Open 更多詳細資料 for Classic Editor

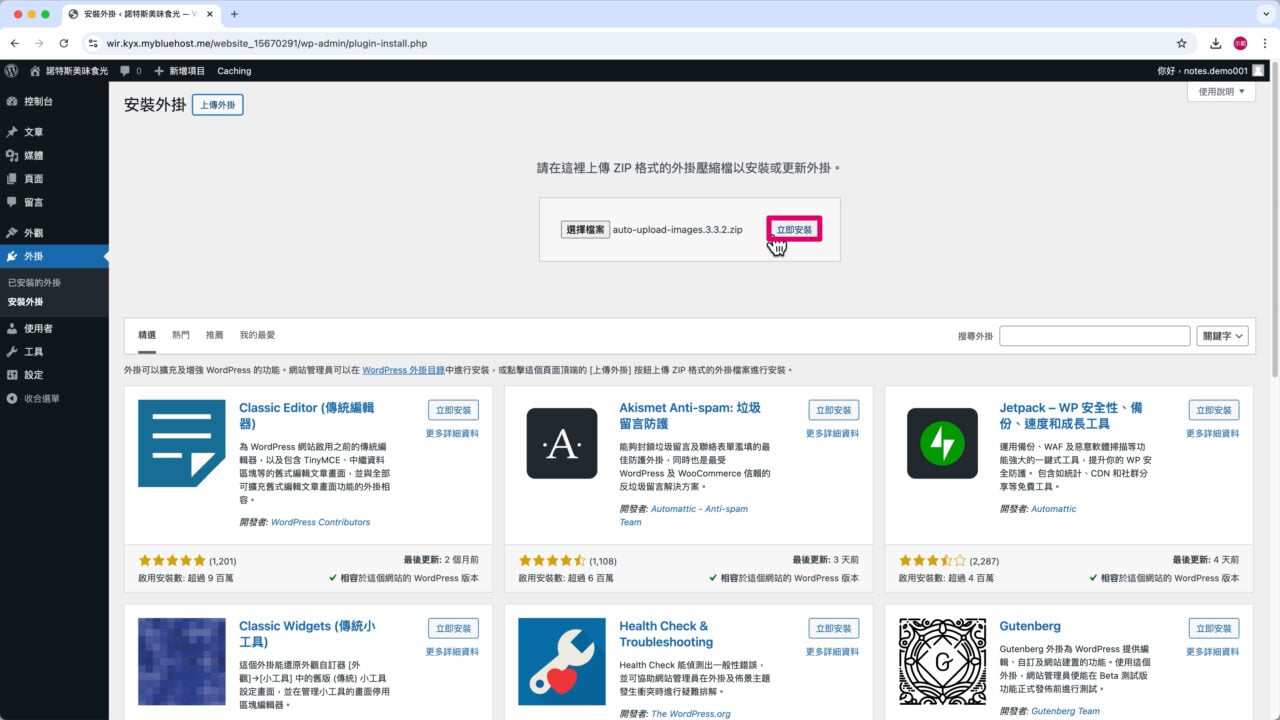tap(452, 434)
